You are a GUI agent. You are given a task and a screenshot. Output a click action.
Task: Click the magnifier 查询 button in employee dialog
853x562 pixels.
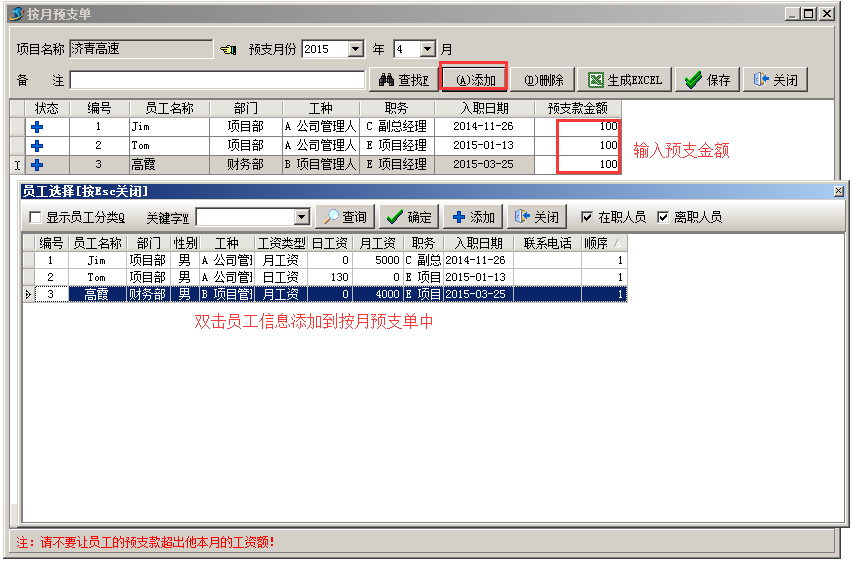[344, 217]
